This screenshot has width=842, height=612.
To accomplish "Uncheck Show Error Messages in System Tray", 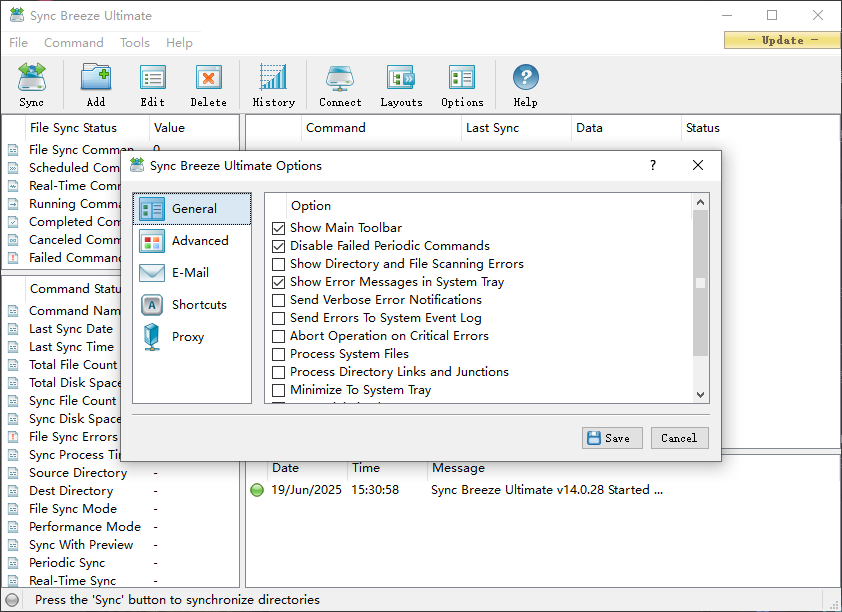I will [278, 282].
